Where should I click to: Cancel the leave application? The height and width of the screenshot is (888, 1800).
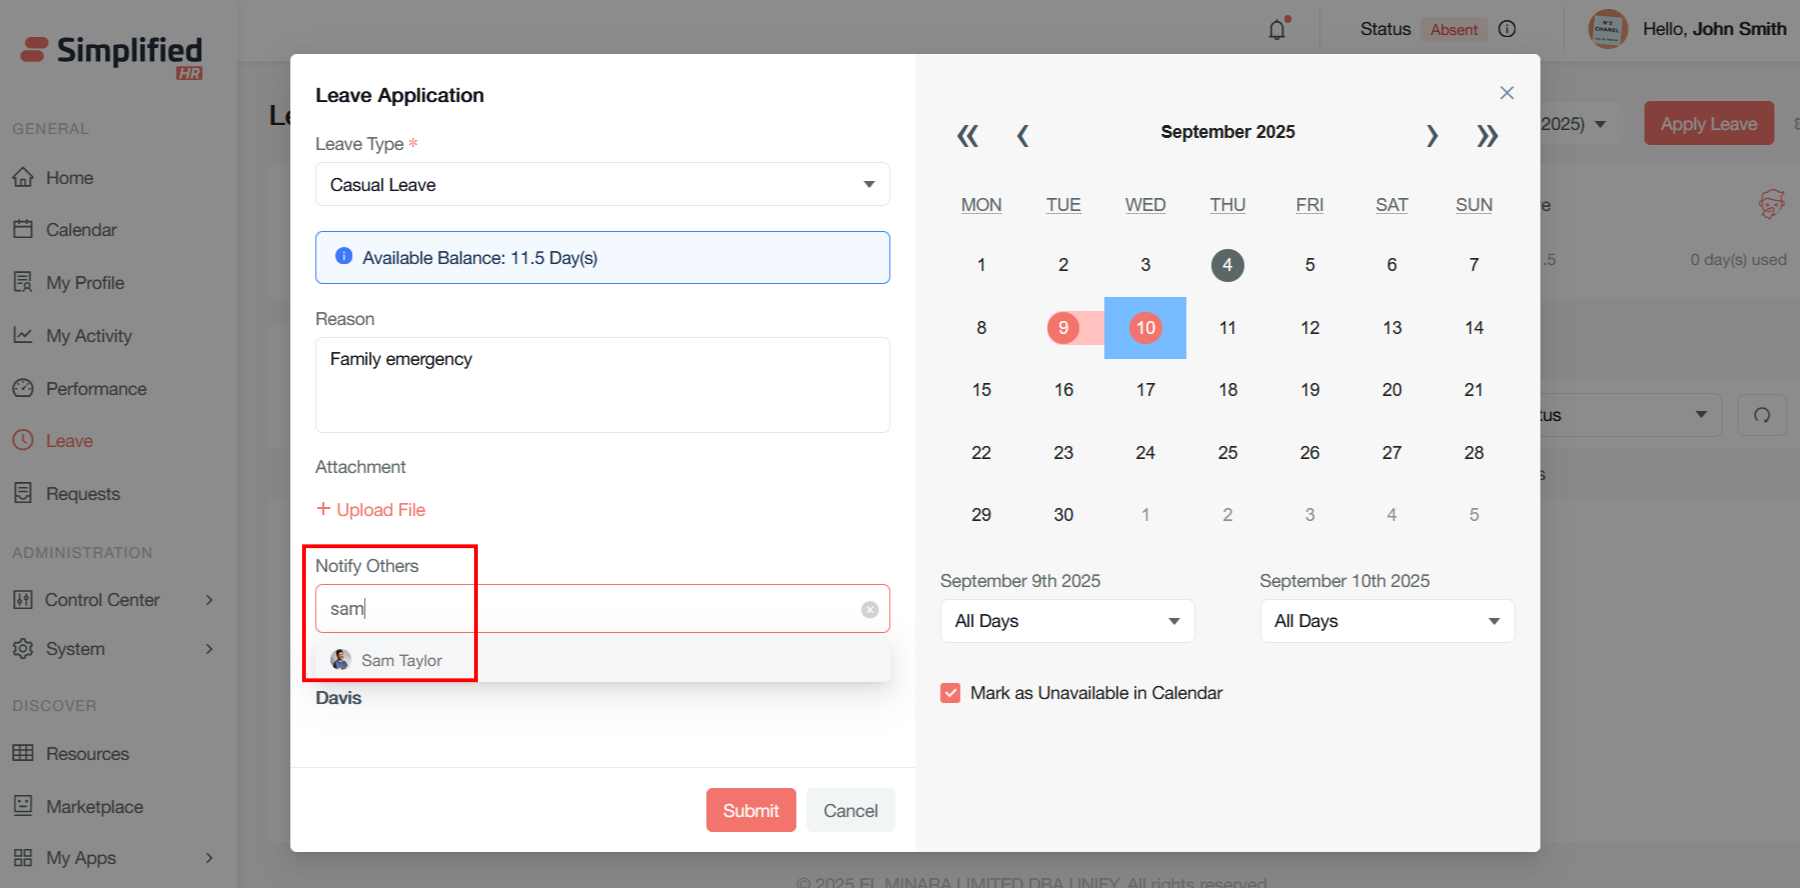coord(850,810)
